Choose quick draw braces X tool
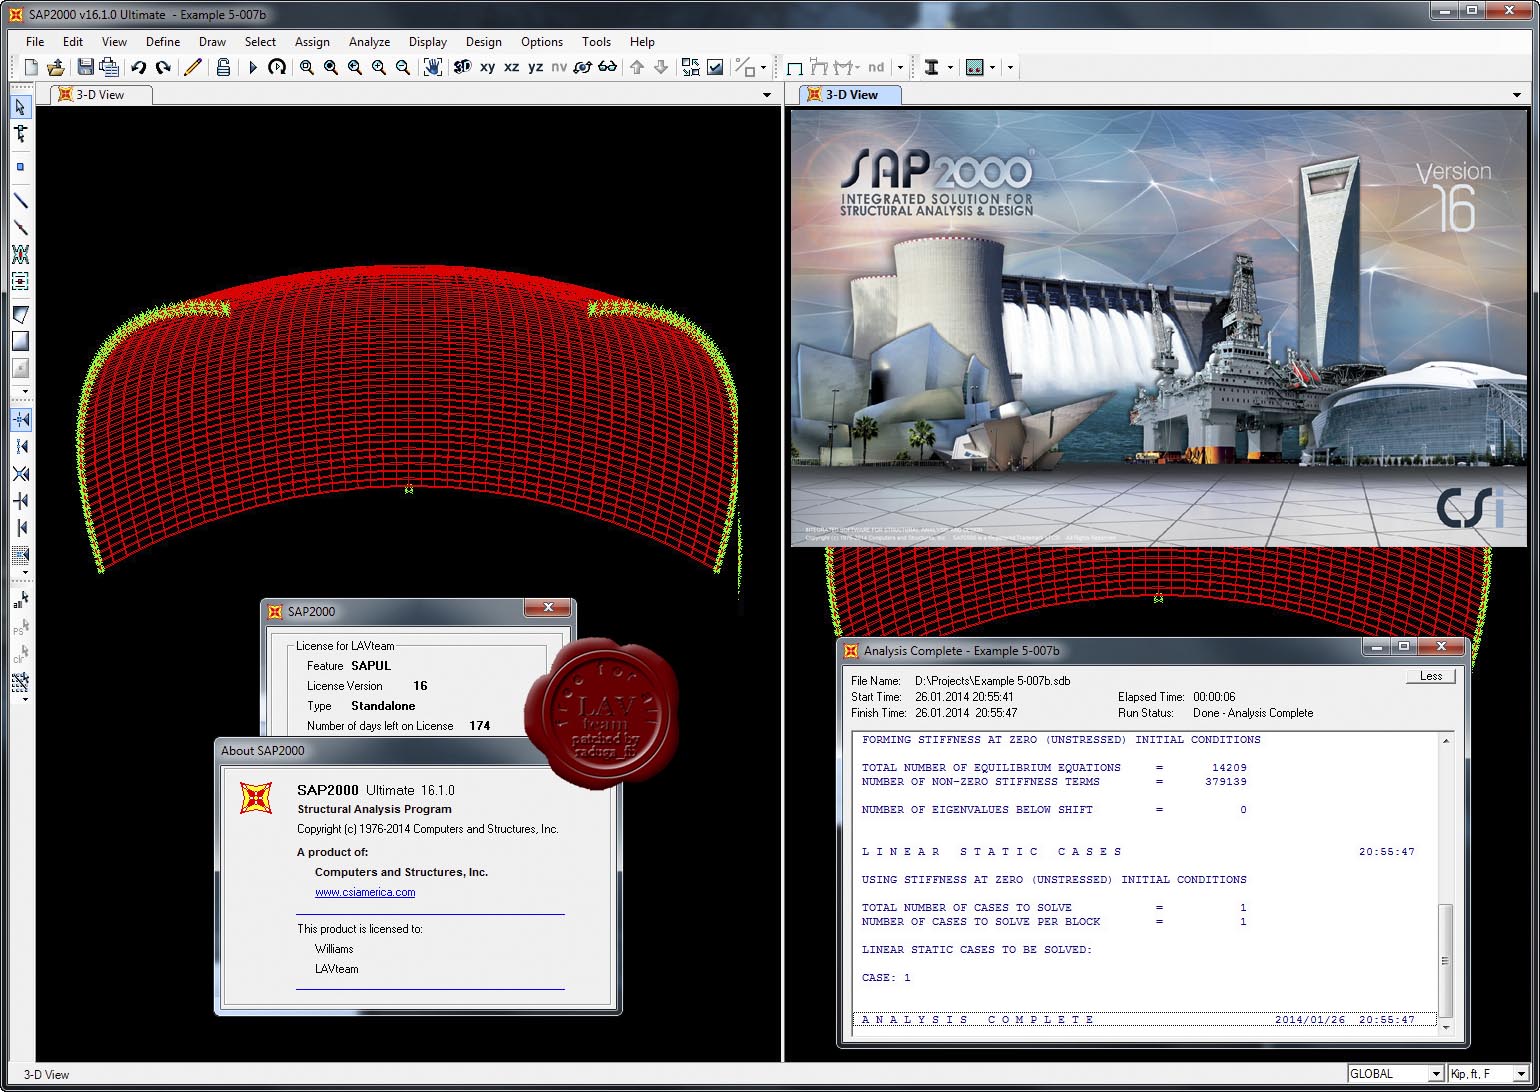Screen dimensions: 1540x1092 (x=20, y=255)
